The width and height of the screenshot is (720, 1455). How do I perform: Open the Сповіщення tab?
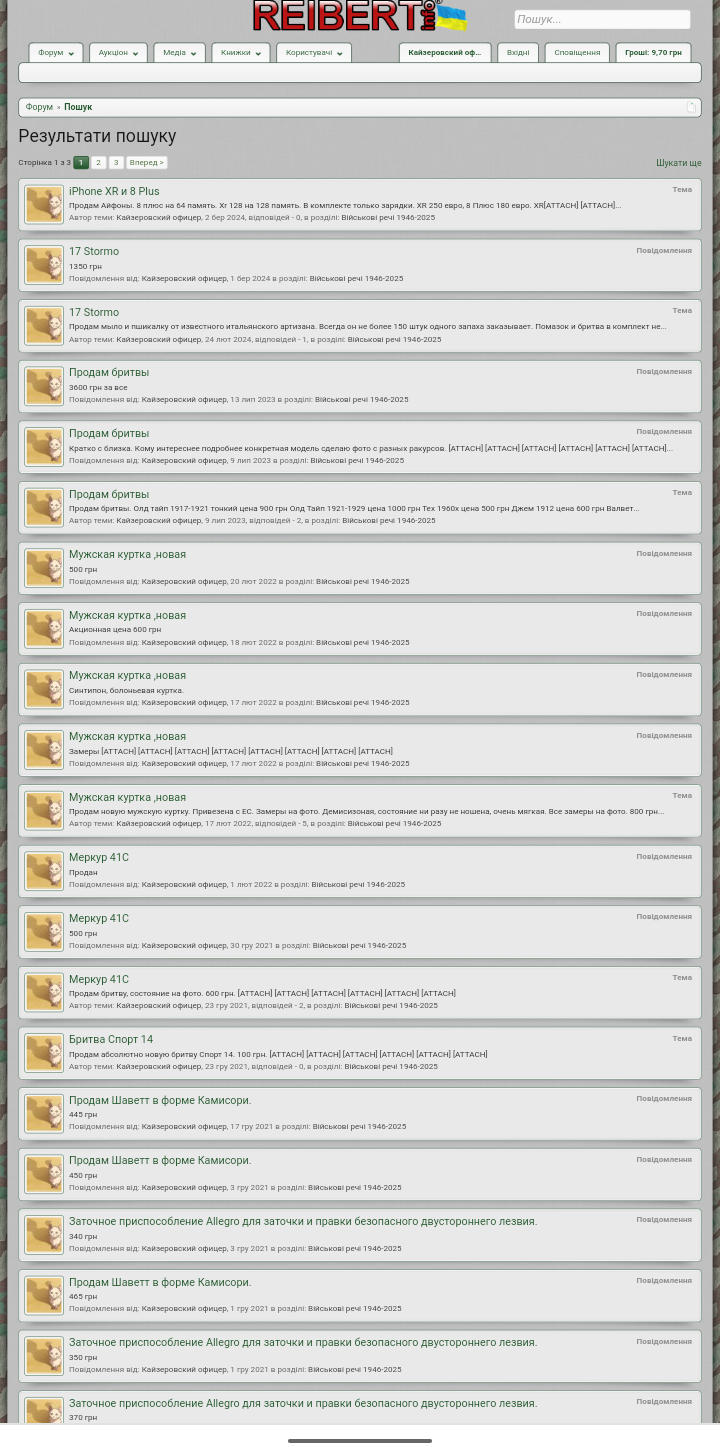point(577,53)
